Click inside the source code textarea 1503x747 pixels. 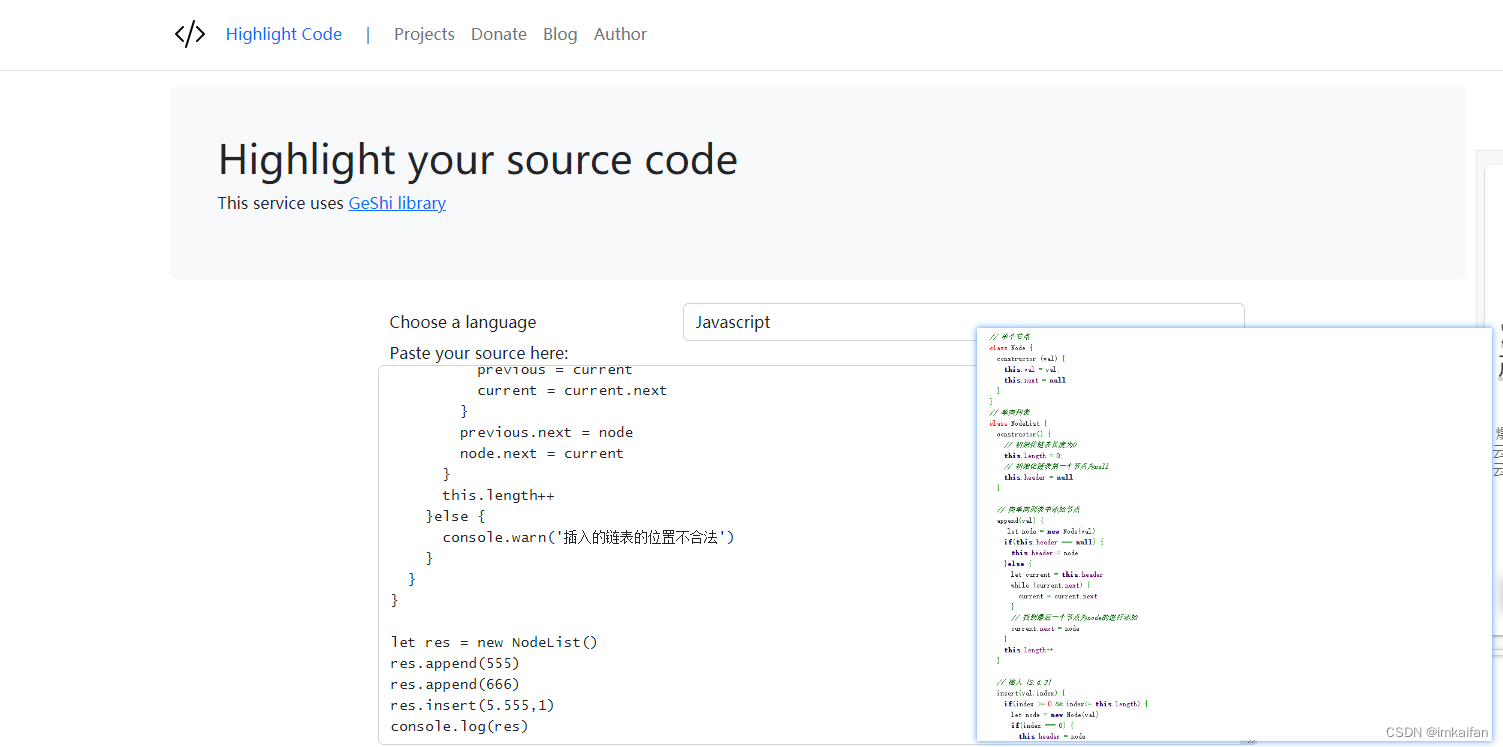click(677, 555)
